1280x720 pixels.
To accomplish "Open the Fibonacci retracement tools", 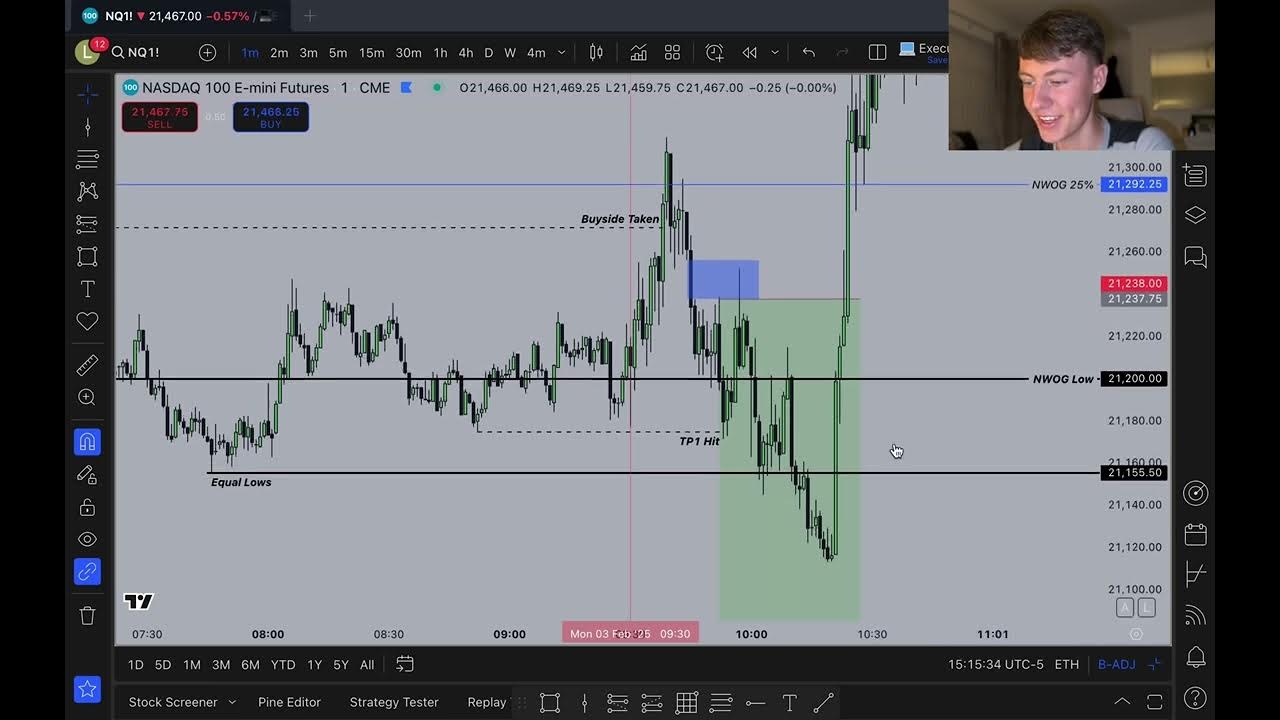I will (x=87, y=159).
